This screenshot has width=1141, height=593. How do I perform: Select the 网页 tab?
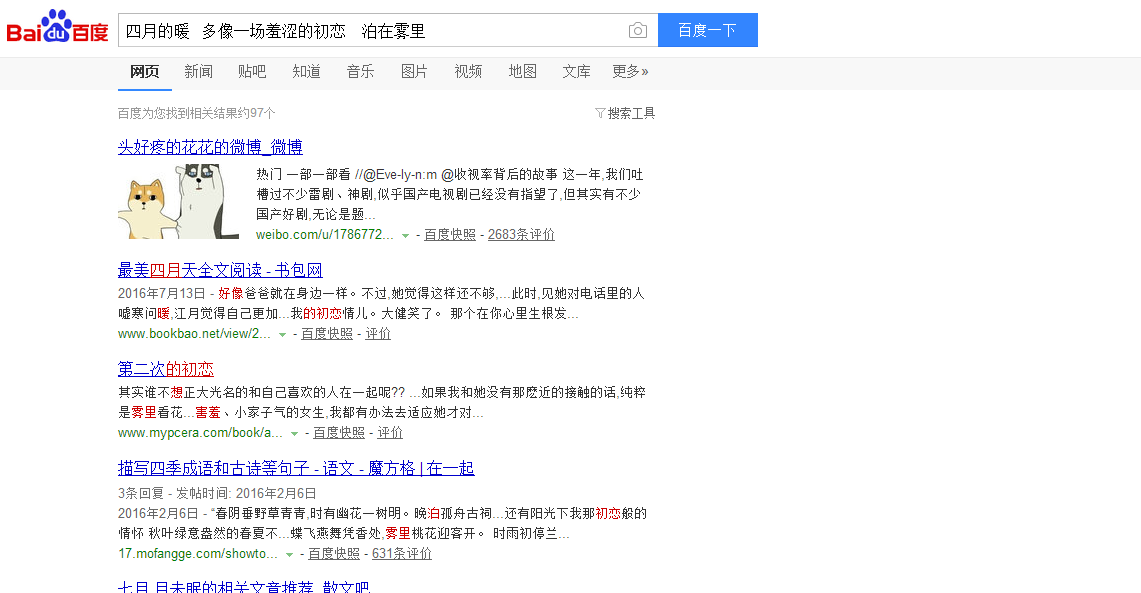(145, 71)
